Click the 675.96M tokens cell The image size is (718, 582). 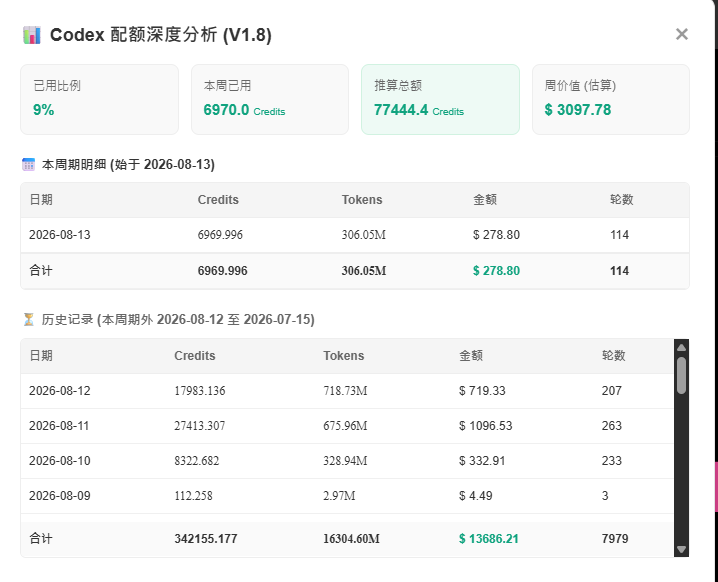coord(345,426)
